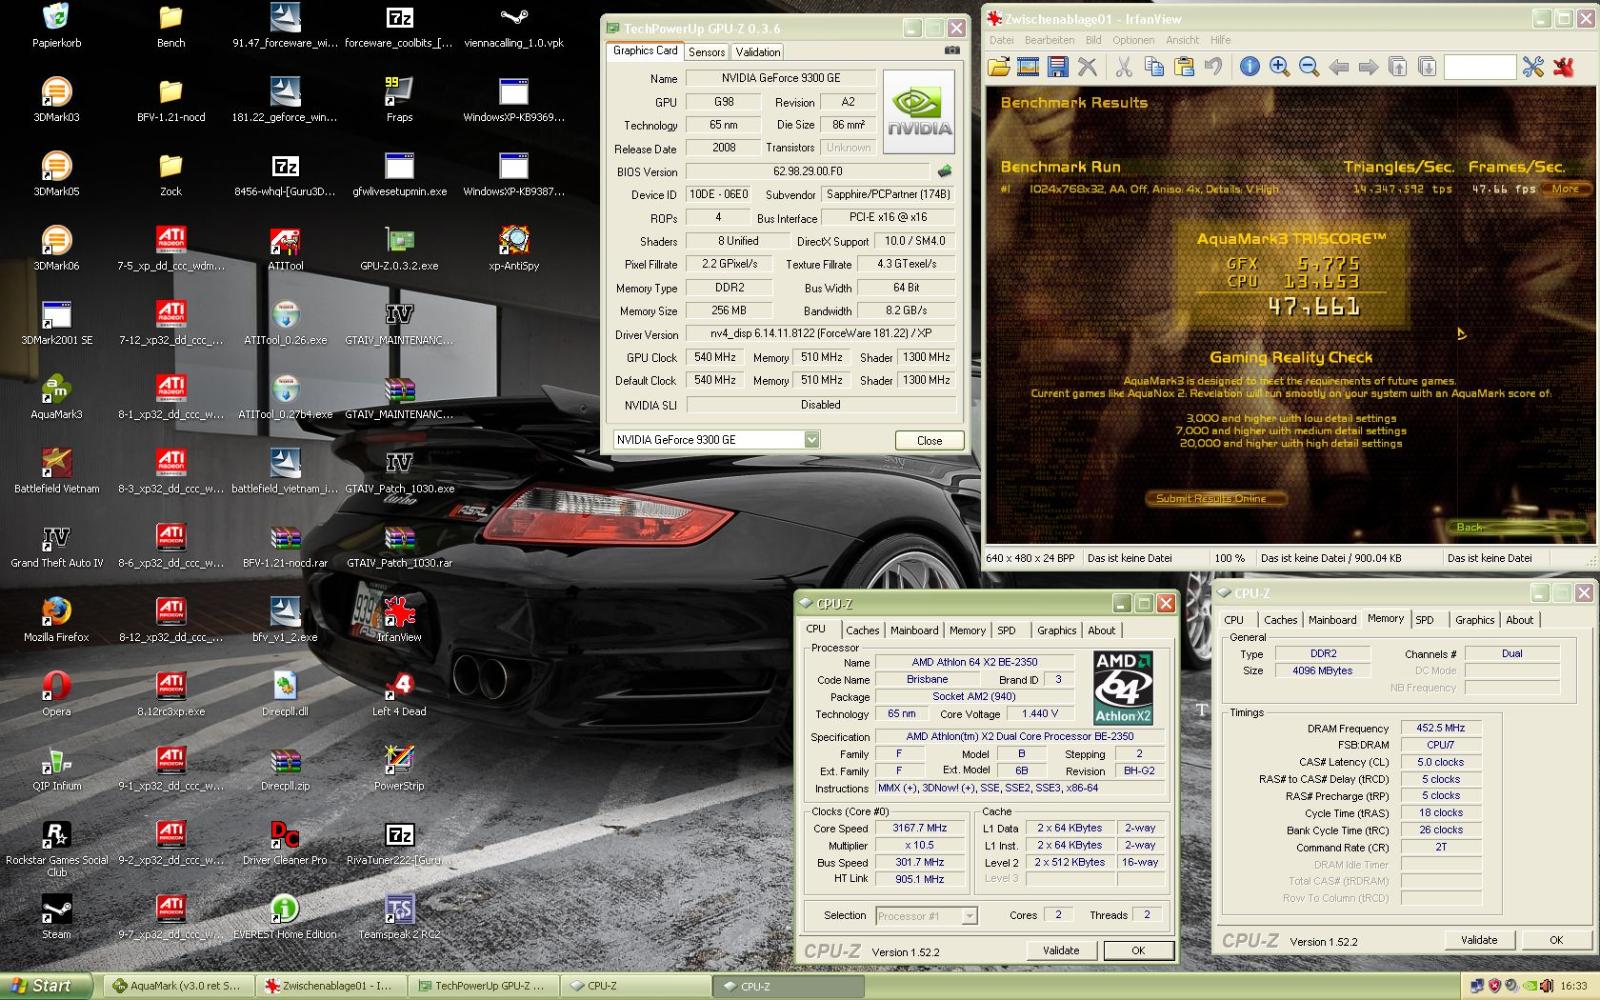The height and width of the screenshot is (1000, 1600).
Task: Click the previous image left arrow in IrfanView
Action: (x=1339, y=67)
